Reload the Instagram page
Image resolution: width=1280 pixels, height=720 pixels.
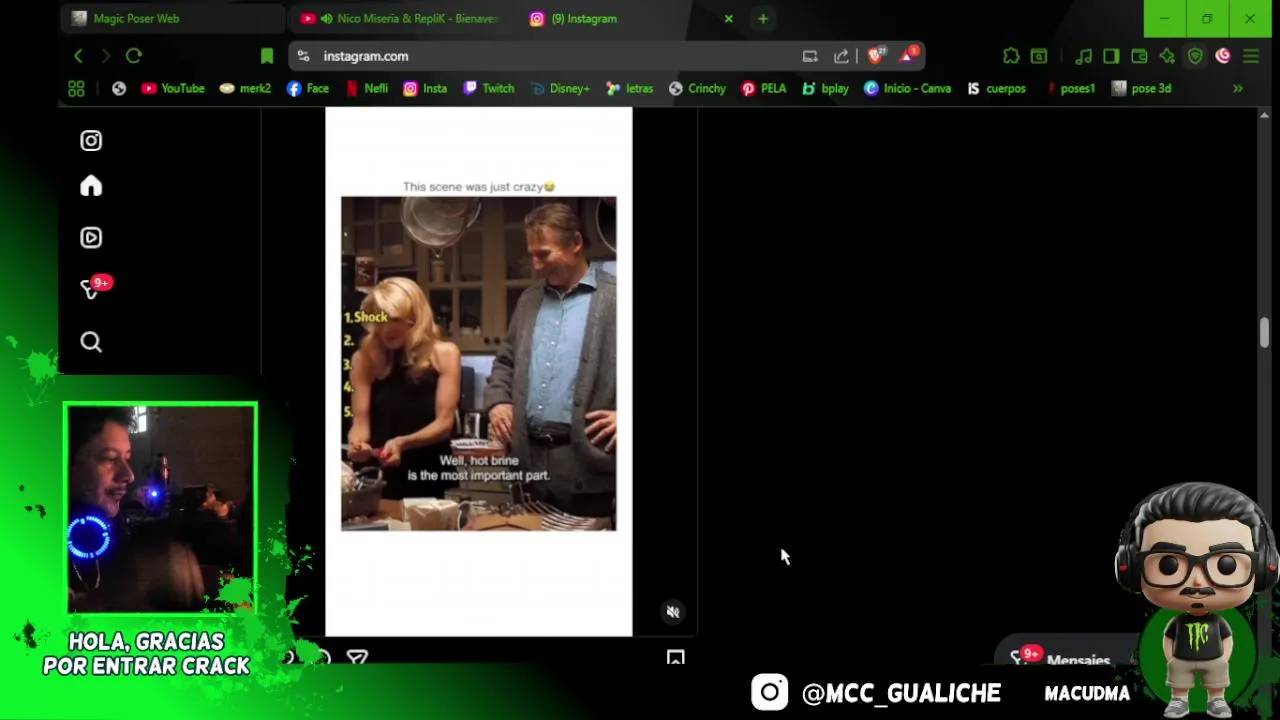click(134, 56)
